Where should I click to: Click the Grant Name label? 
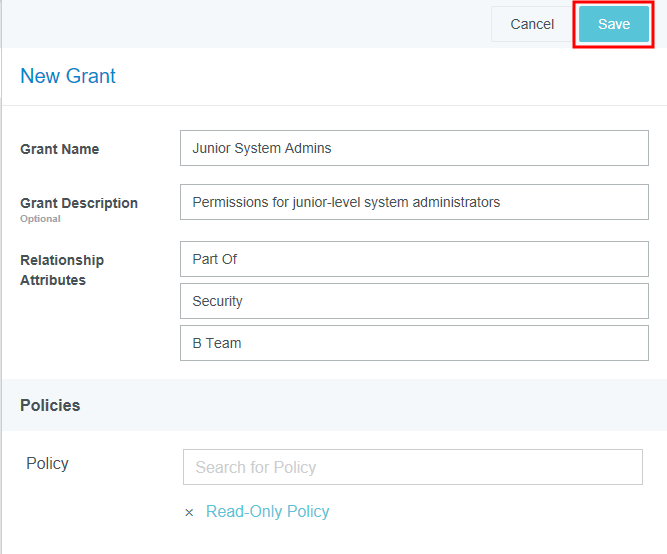point(59,149)
